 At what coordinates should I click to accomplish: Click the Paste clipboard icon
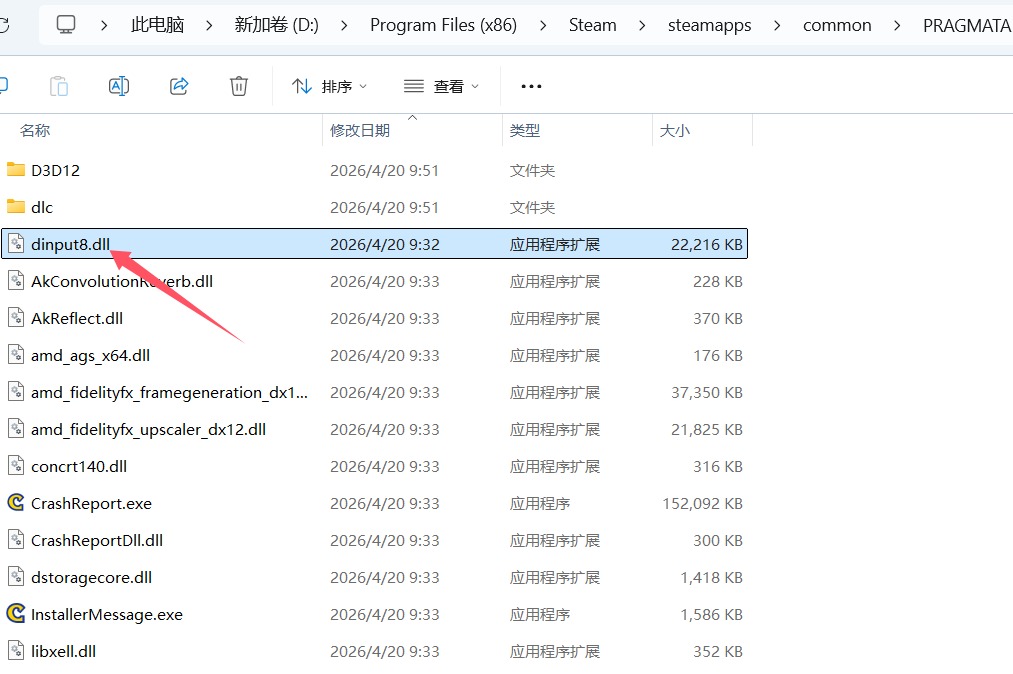[59, 86]
